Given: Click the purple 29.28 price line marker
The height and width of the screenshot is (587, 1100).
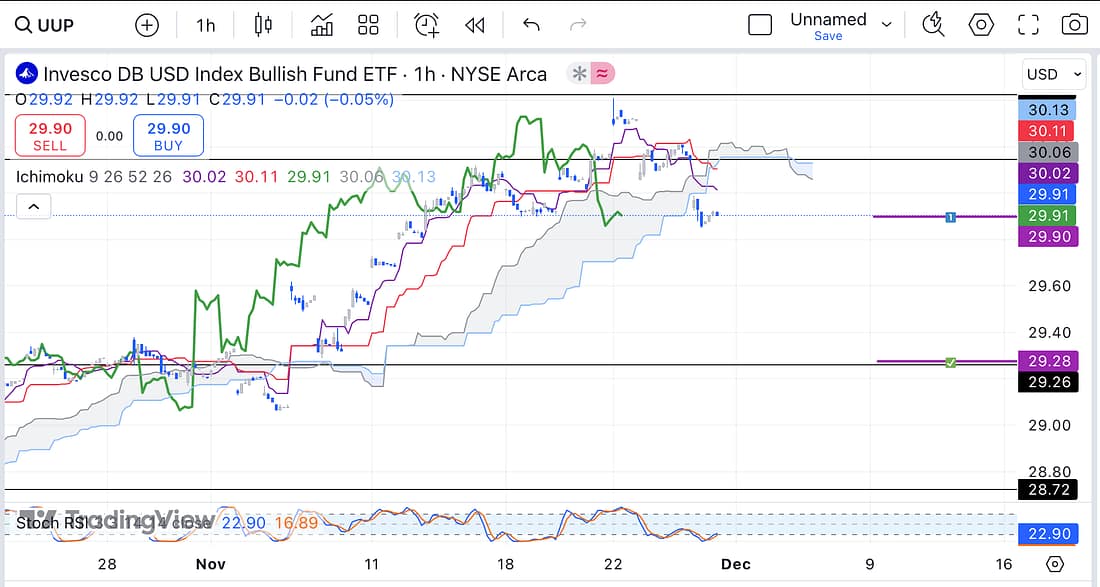Looking at the screenshot, I should click(x=950, y=361).
